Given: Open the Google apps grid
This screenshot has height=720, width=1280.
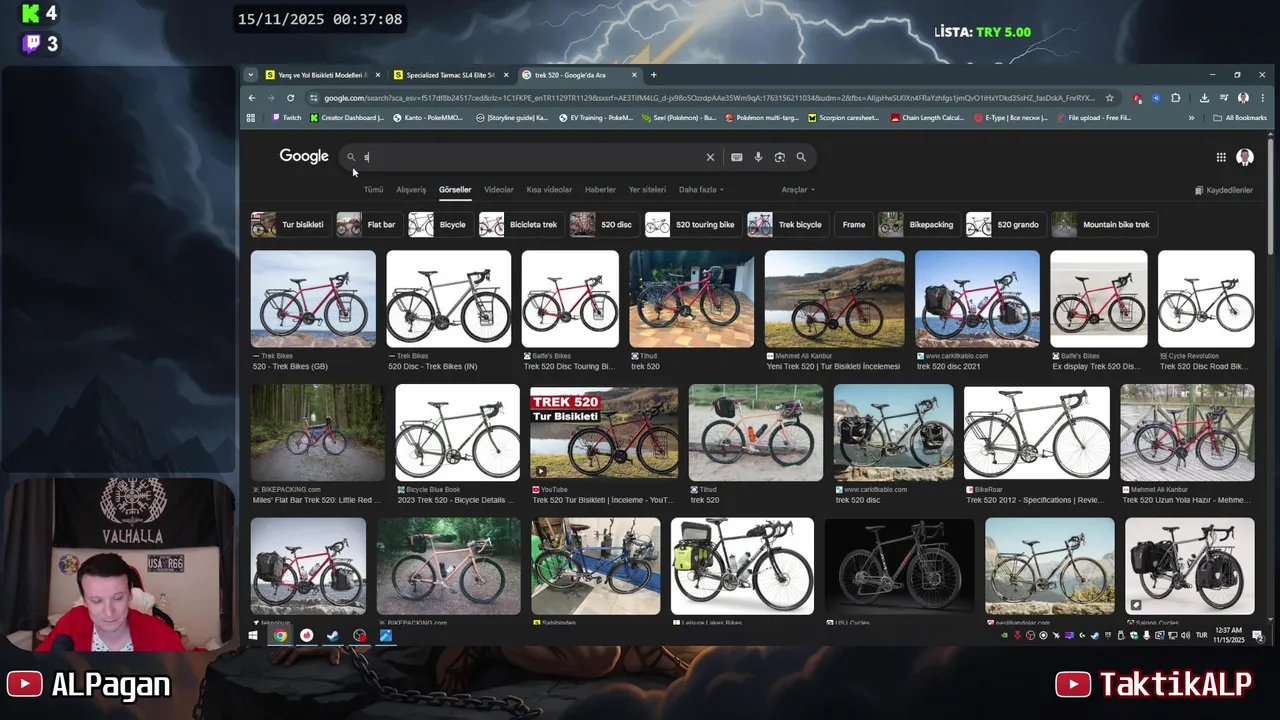Looking at the screenshot, I should [1221, 157].
